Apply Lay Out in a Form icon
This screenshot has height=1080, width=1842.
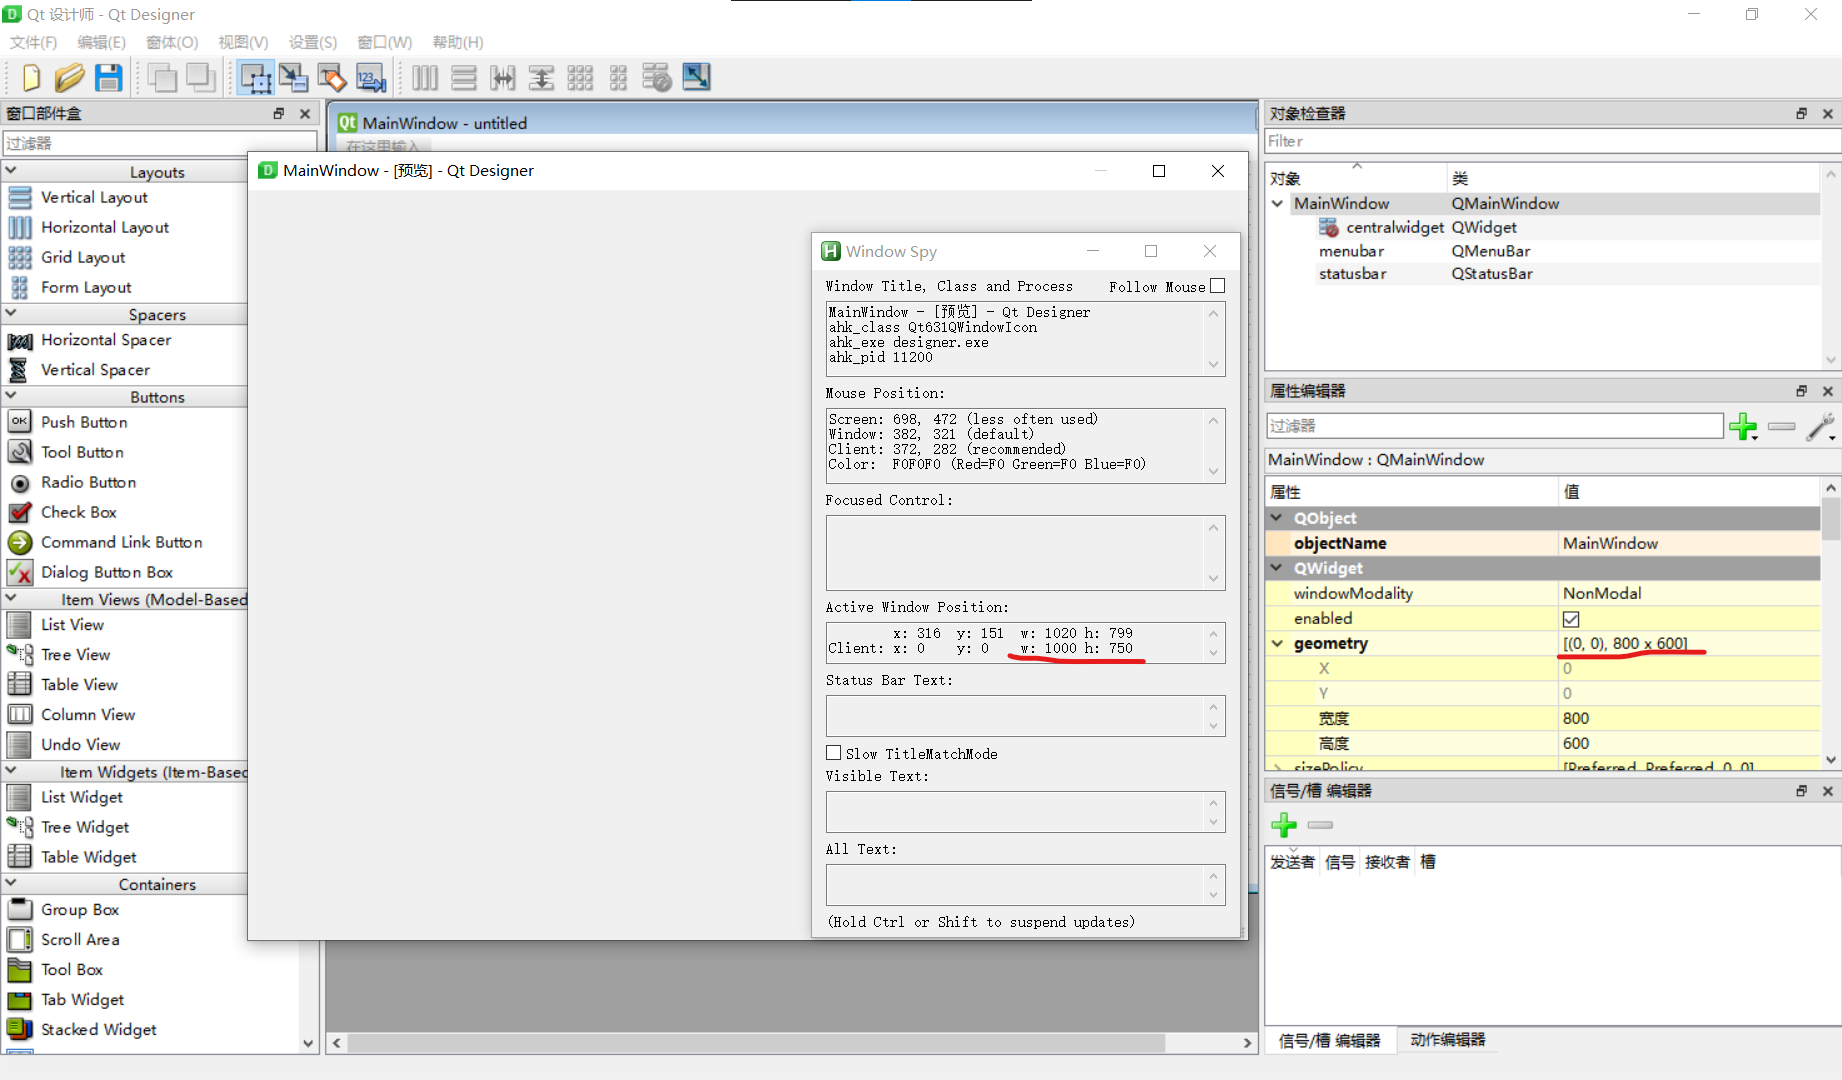click(x=618, y=77)
